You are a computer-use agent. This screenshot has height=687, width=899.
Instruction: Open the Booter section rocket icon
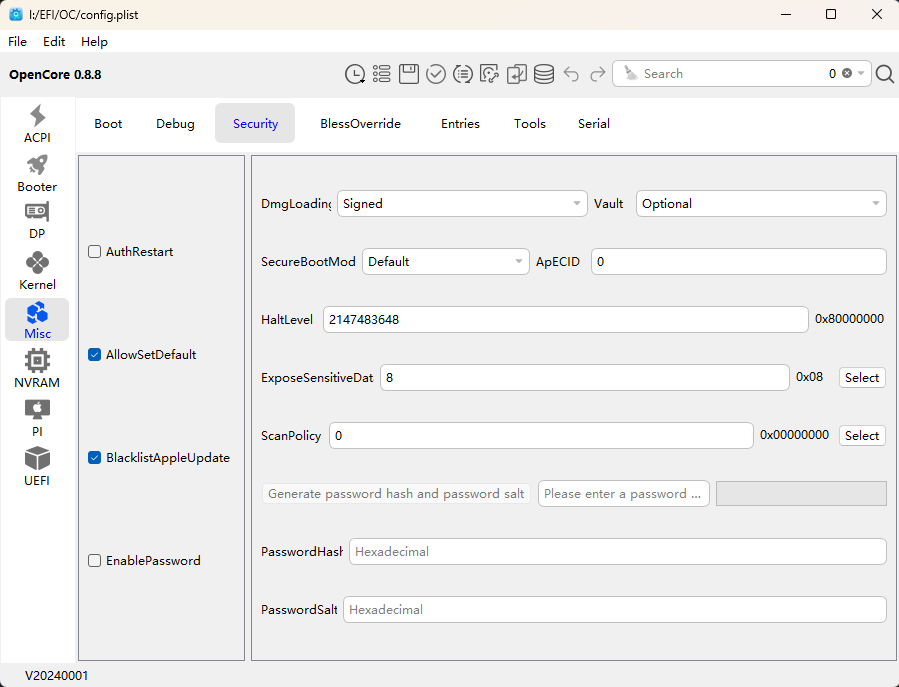37,172
